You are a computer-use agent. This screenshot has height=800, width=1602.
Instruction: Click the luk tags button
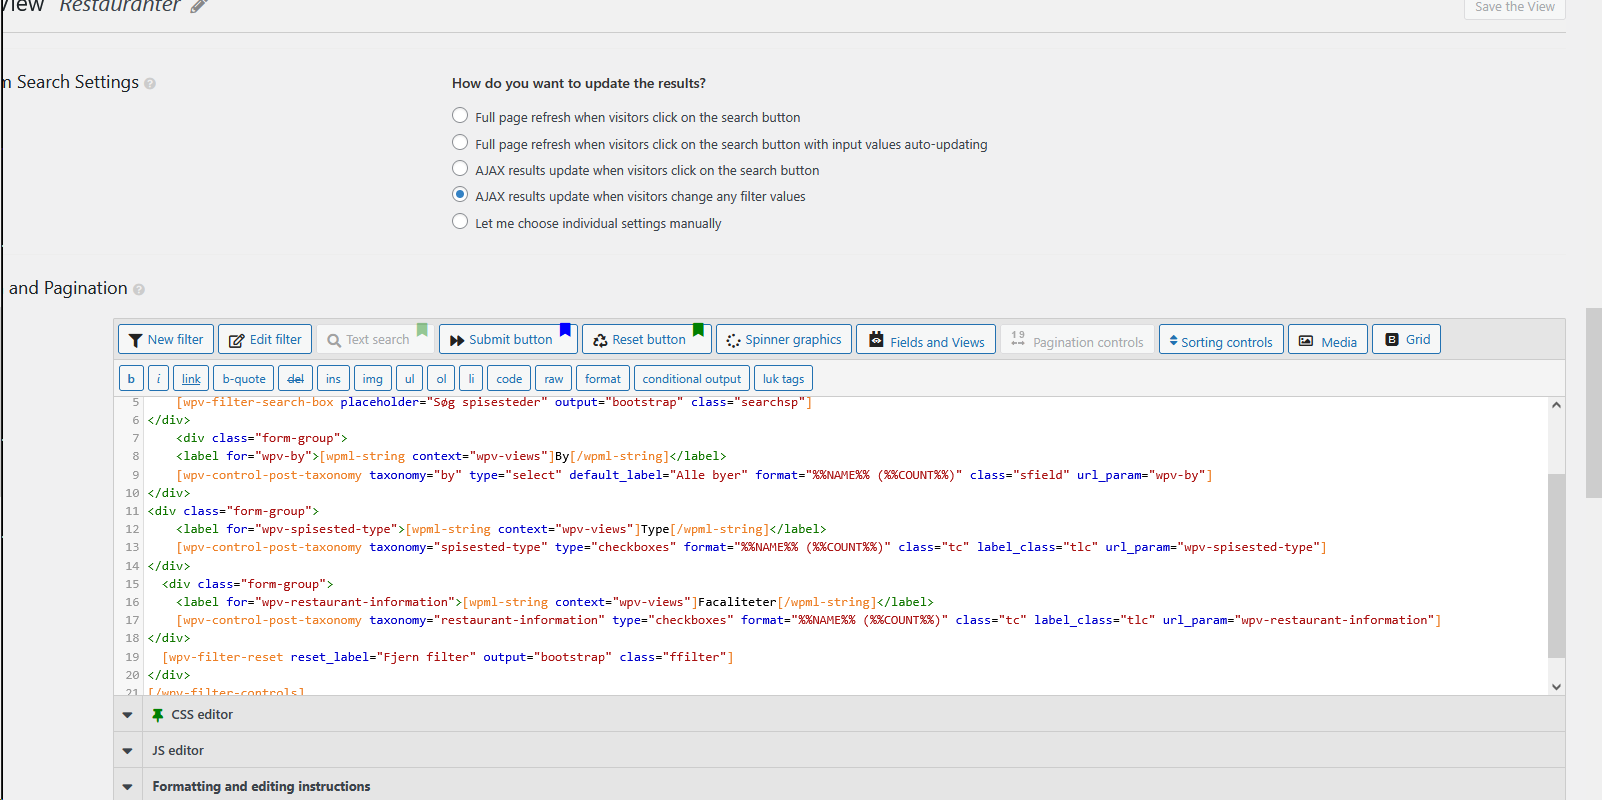[783, 379]
